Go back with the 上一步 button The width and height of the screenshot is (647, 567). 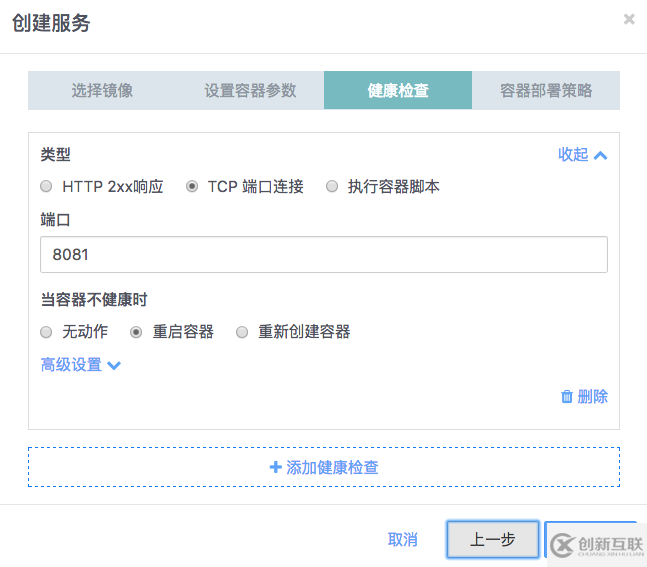pos(493,539)
